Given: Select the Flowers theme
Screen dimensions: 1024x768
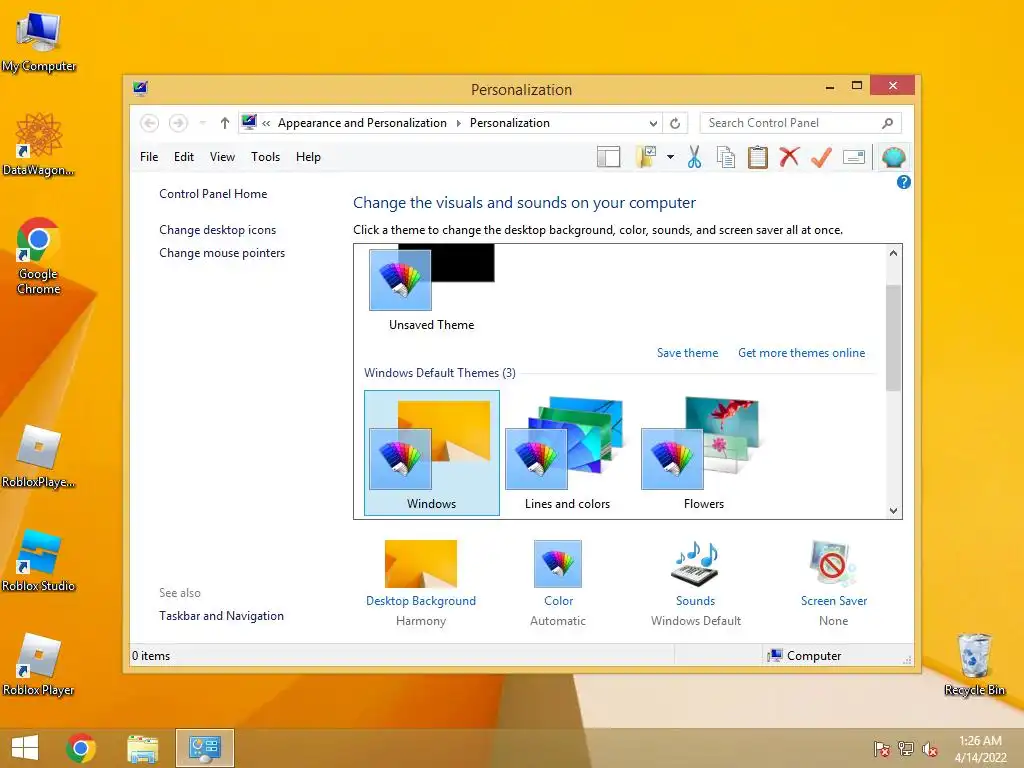Looking at the screenshot, I should pyautogui.click(x=703, y=453).
